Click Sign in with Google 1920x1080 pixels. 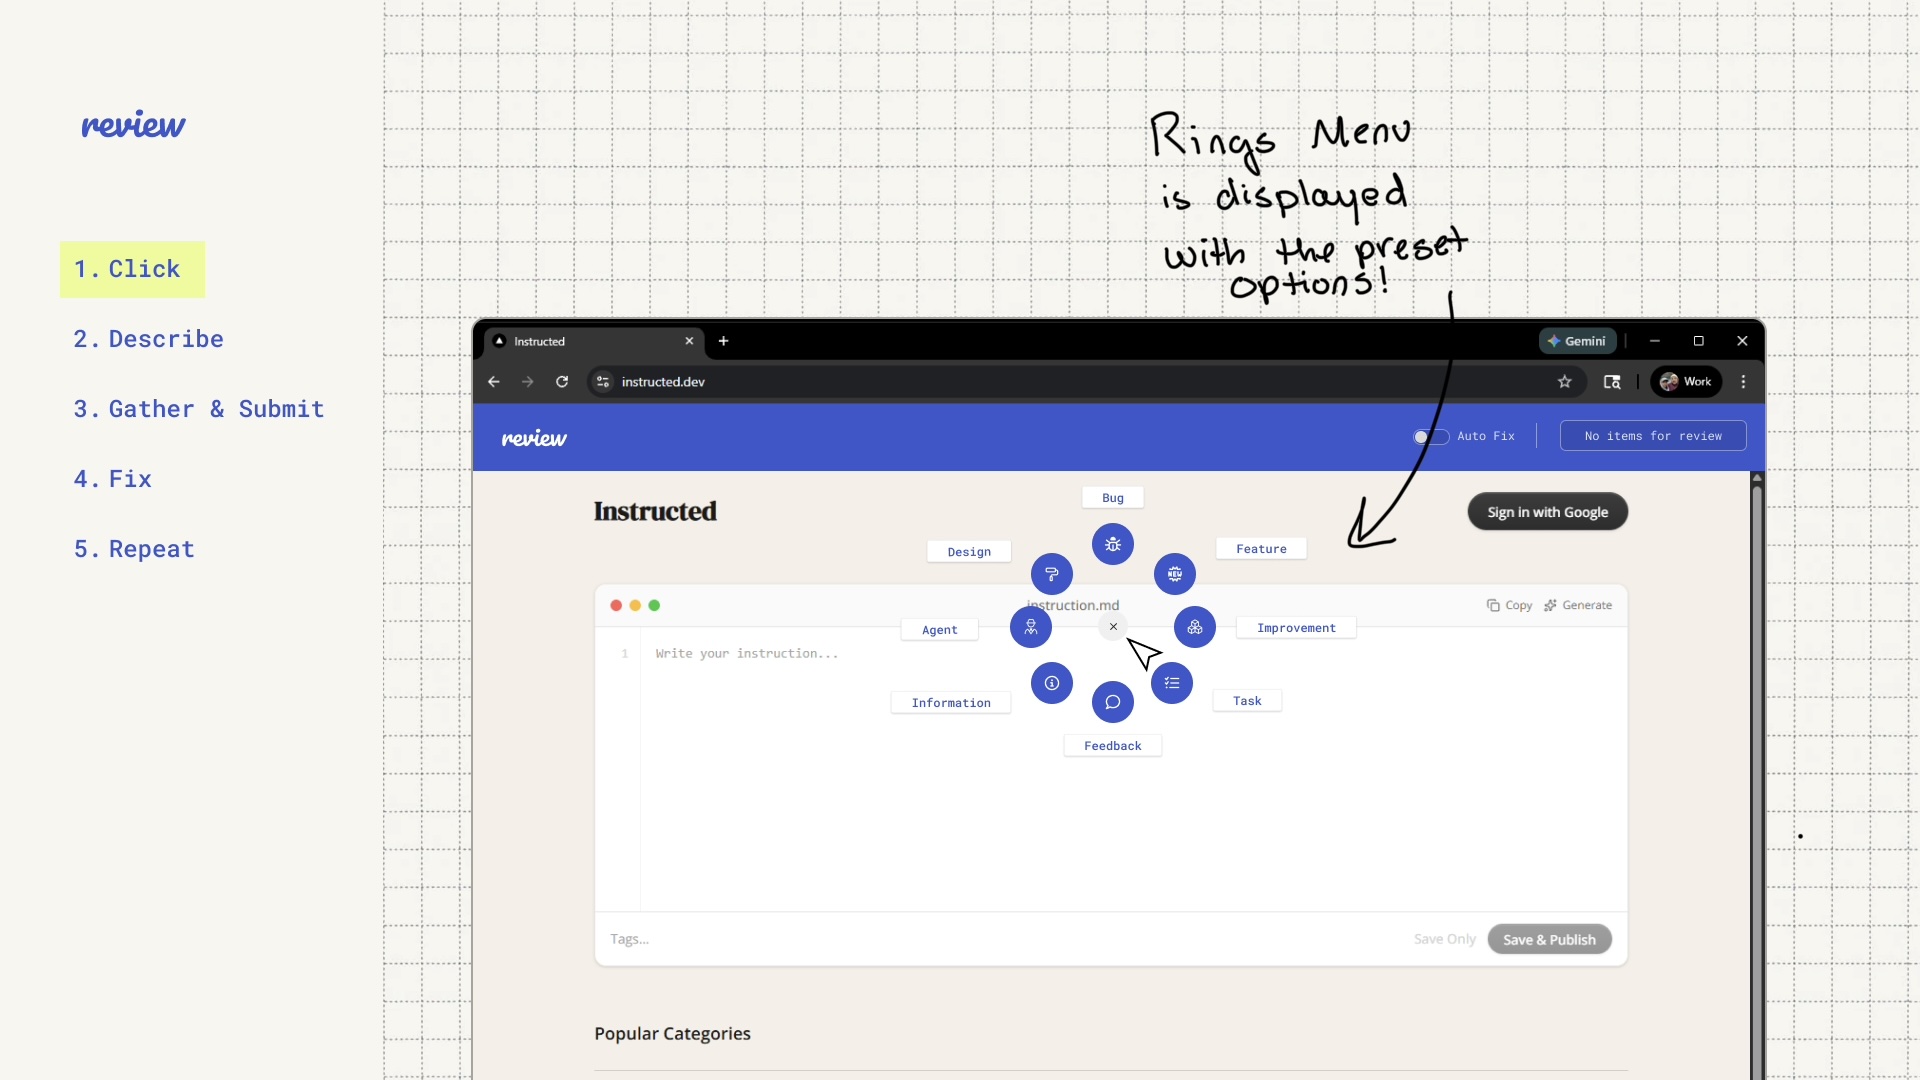pyautogui.click(x=1547, y=512)
